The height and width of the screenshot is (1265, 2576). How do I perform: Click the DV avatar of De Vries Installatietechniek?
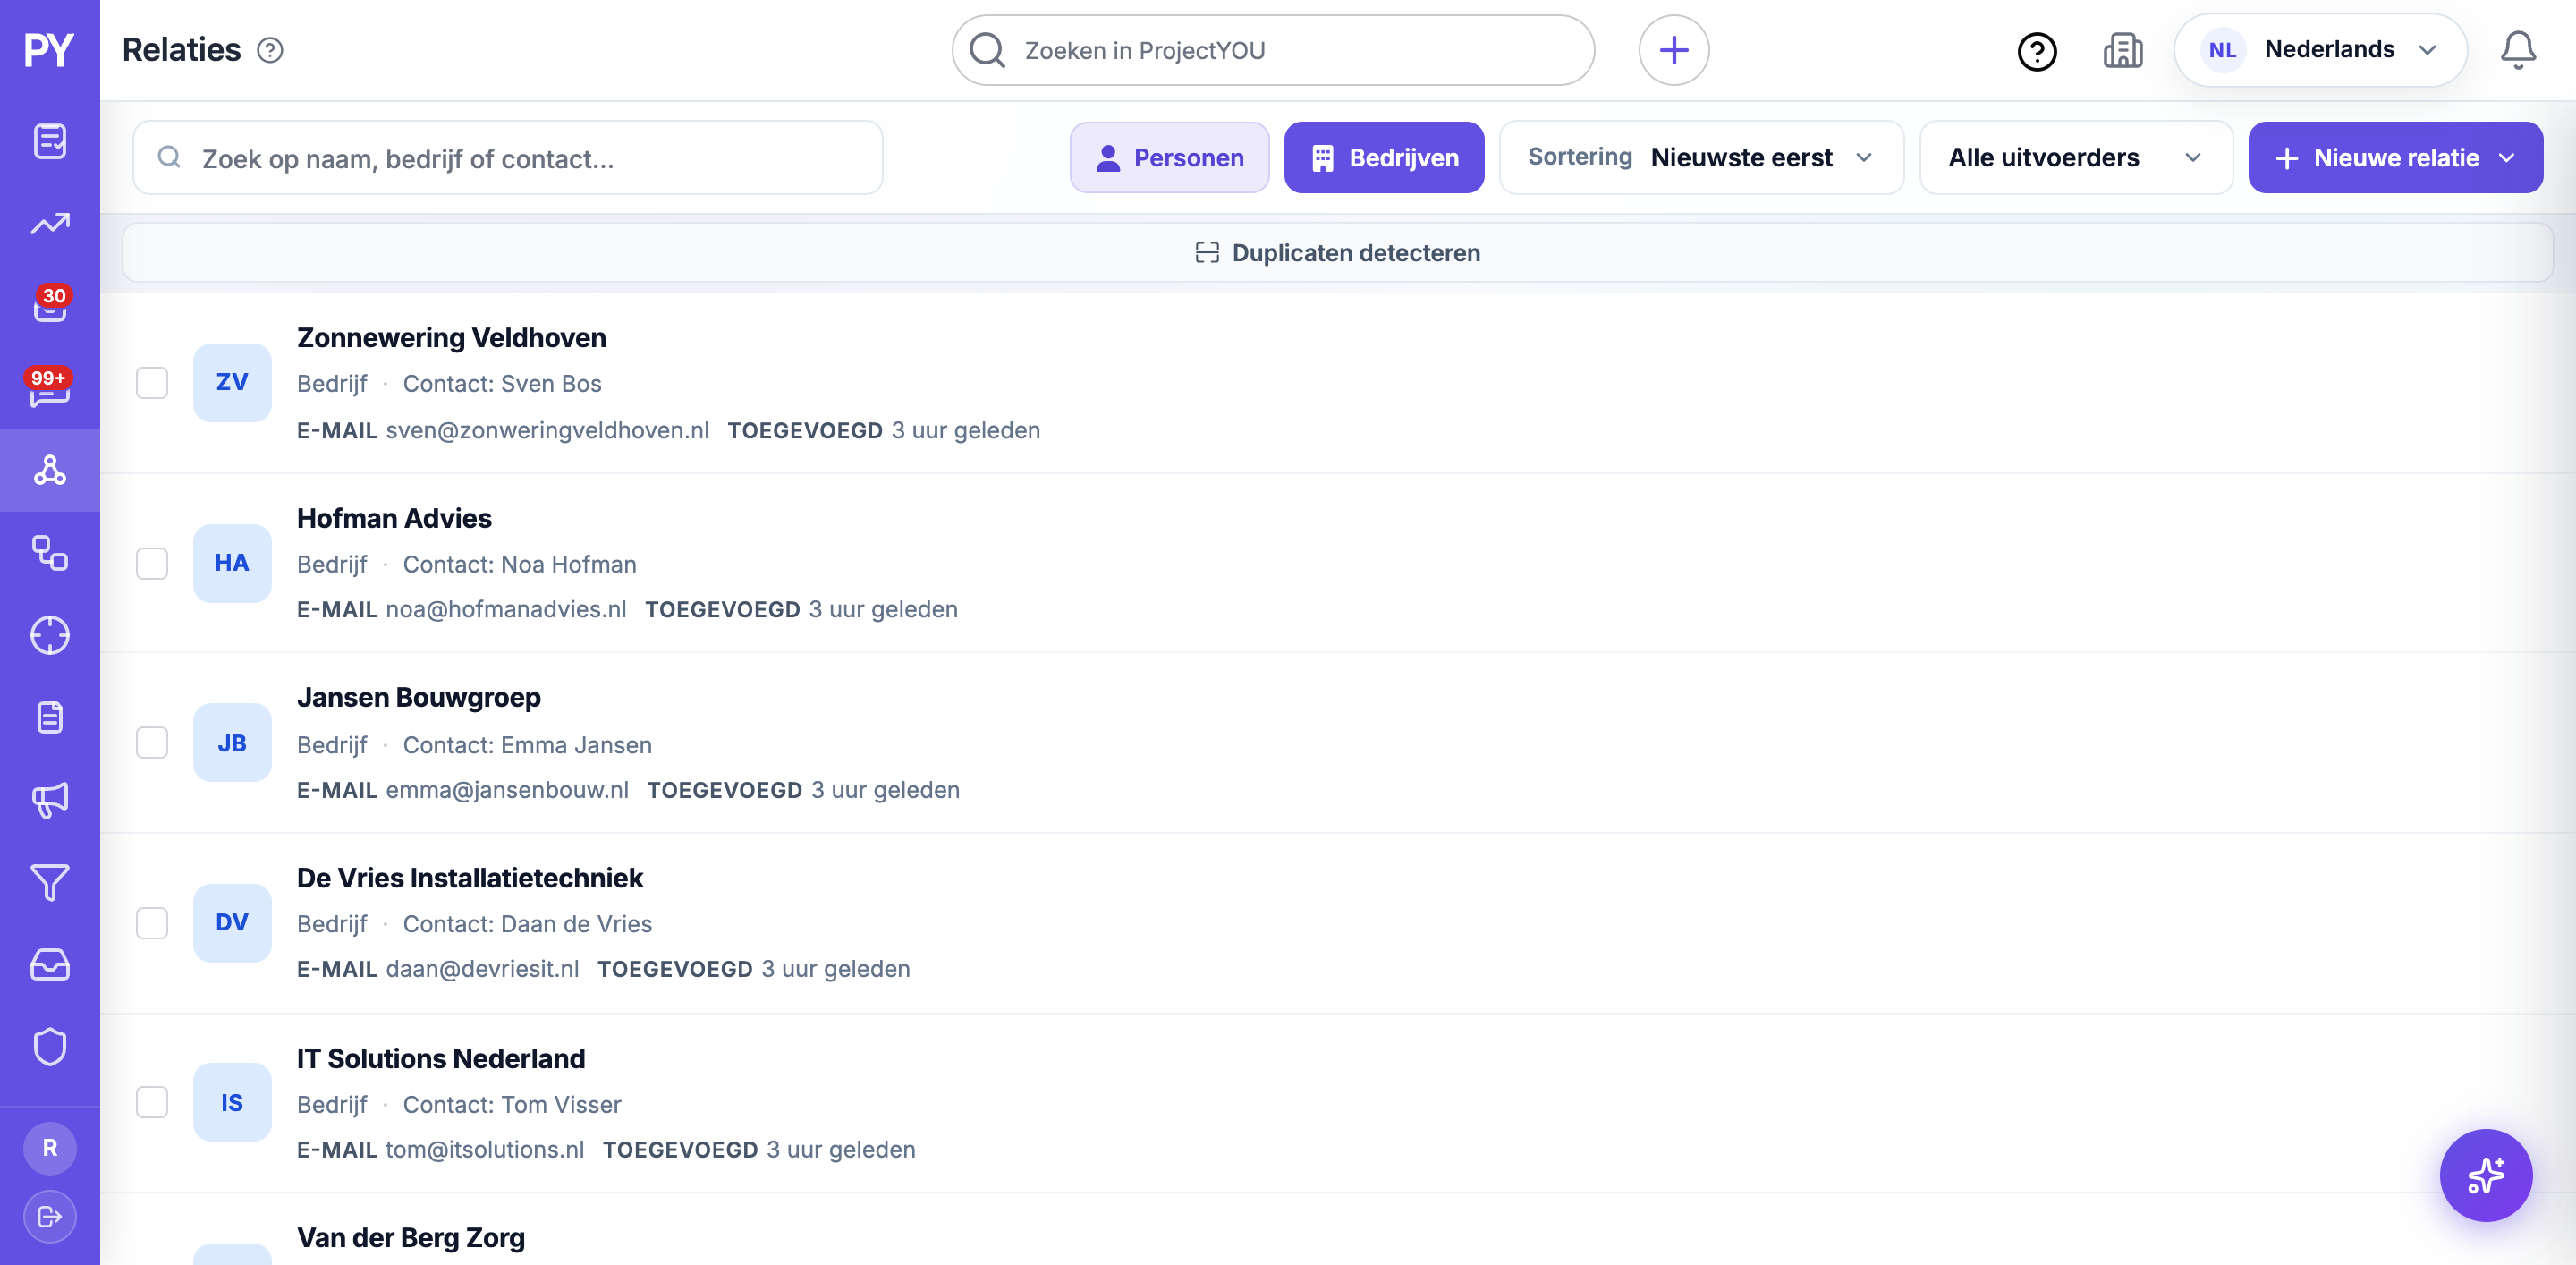click(232, 923)
